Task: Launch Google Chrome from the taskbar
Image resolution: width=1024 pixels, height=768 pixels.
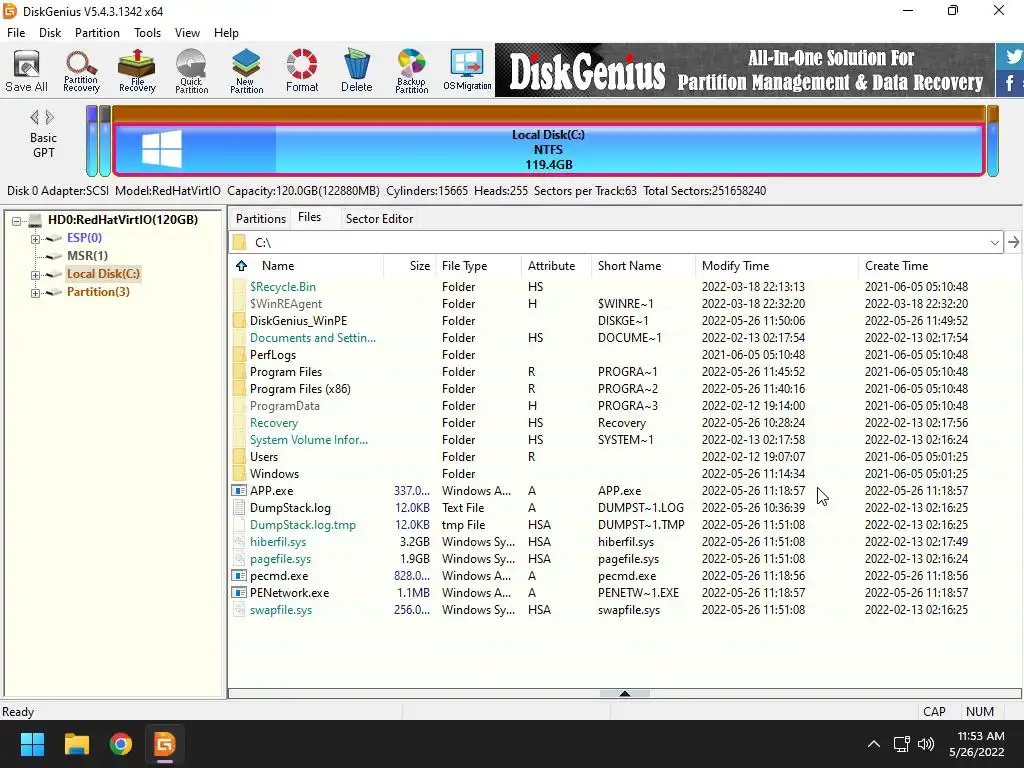Action: click(x=121, y=744)
